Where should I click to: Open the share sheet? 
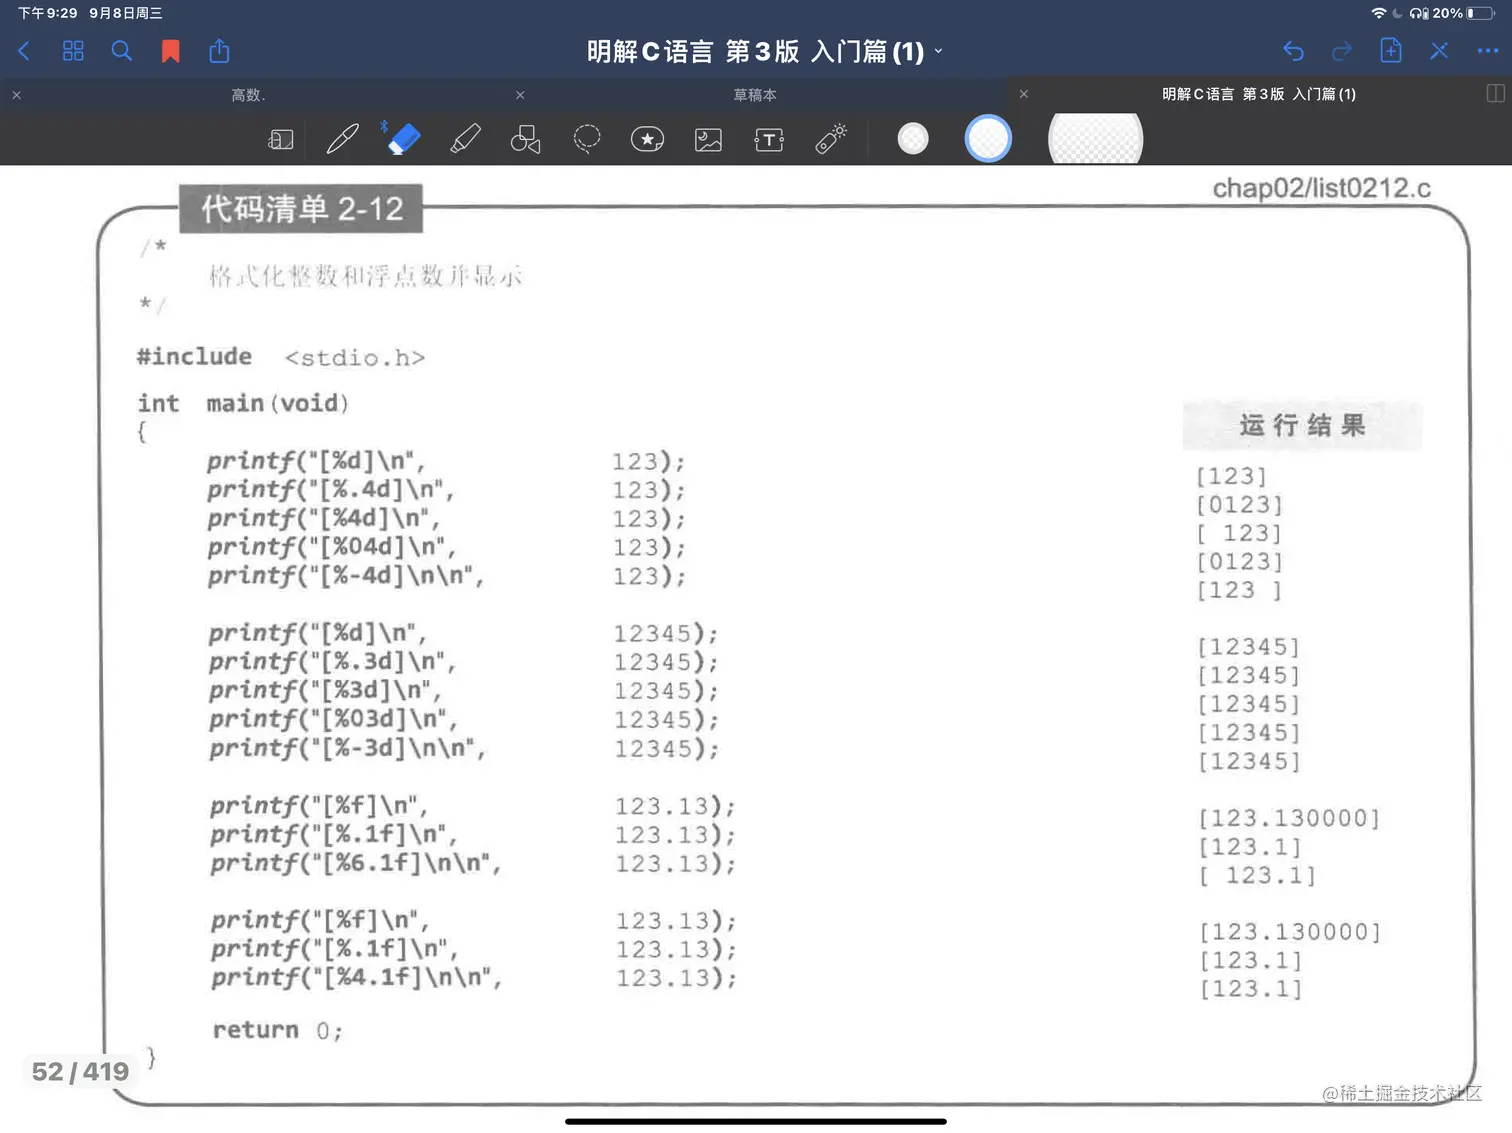pos(219,50)
